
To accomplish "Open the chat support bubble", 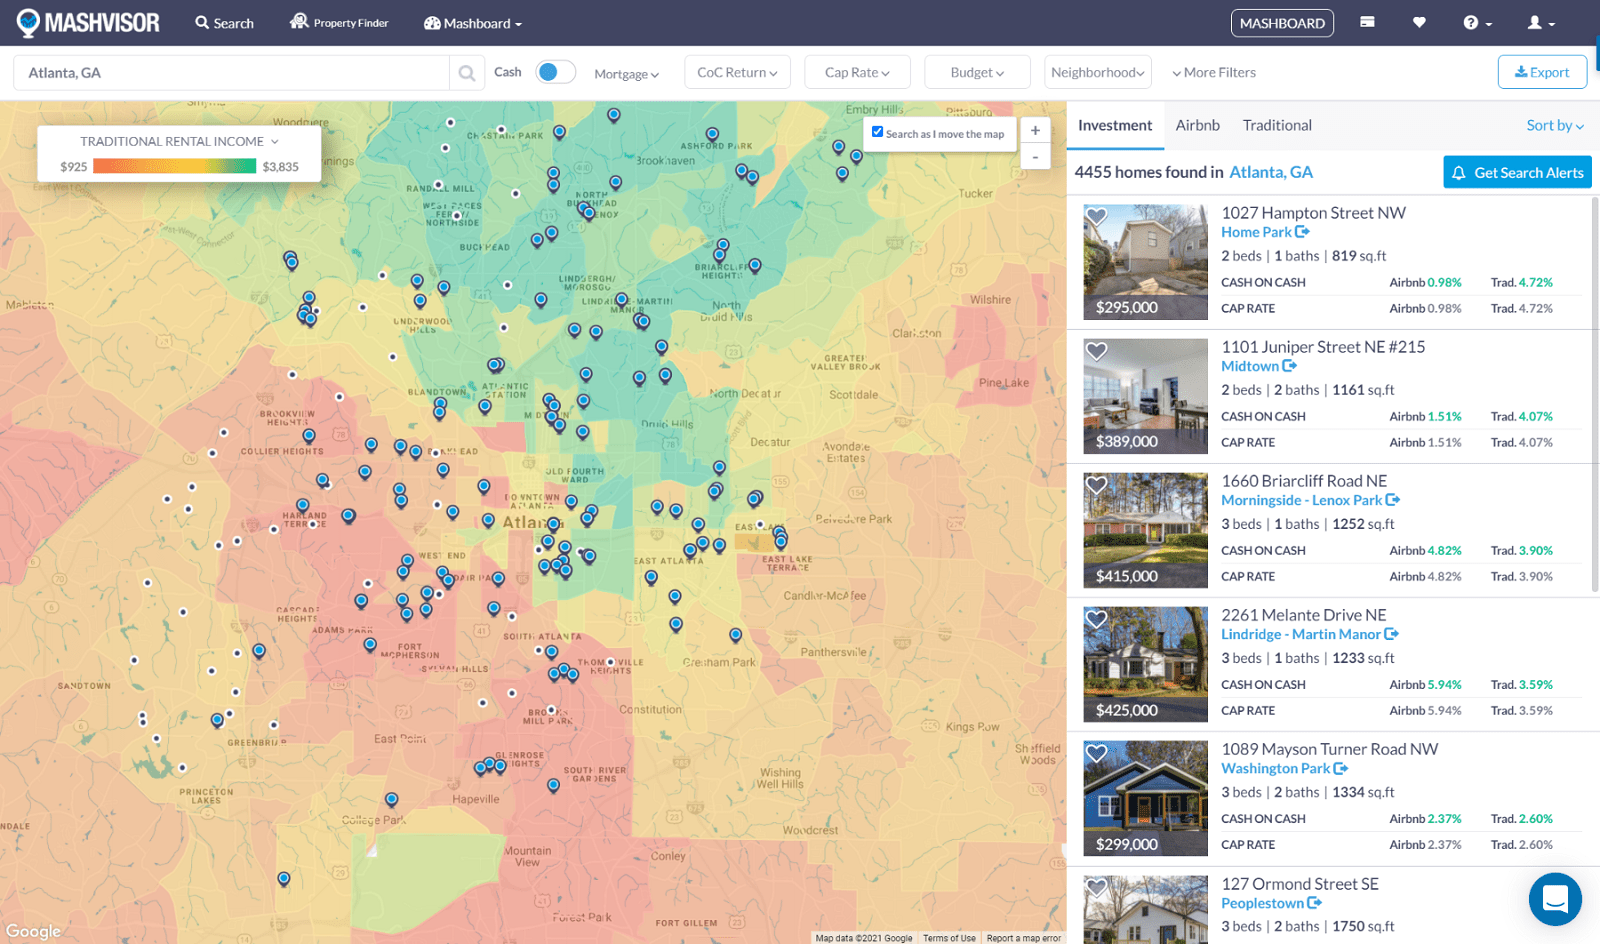I will tap(1555, 899).
